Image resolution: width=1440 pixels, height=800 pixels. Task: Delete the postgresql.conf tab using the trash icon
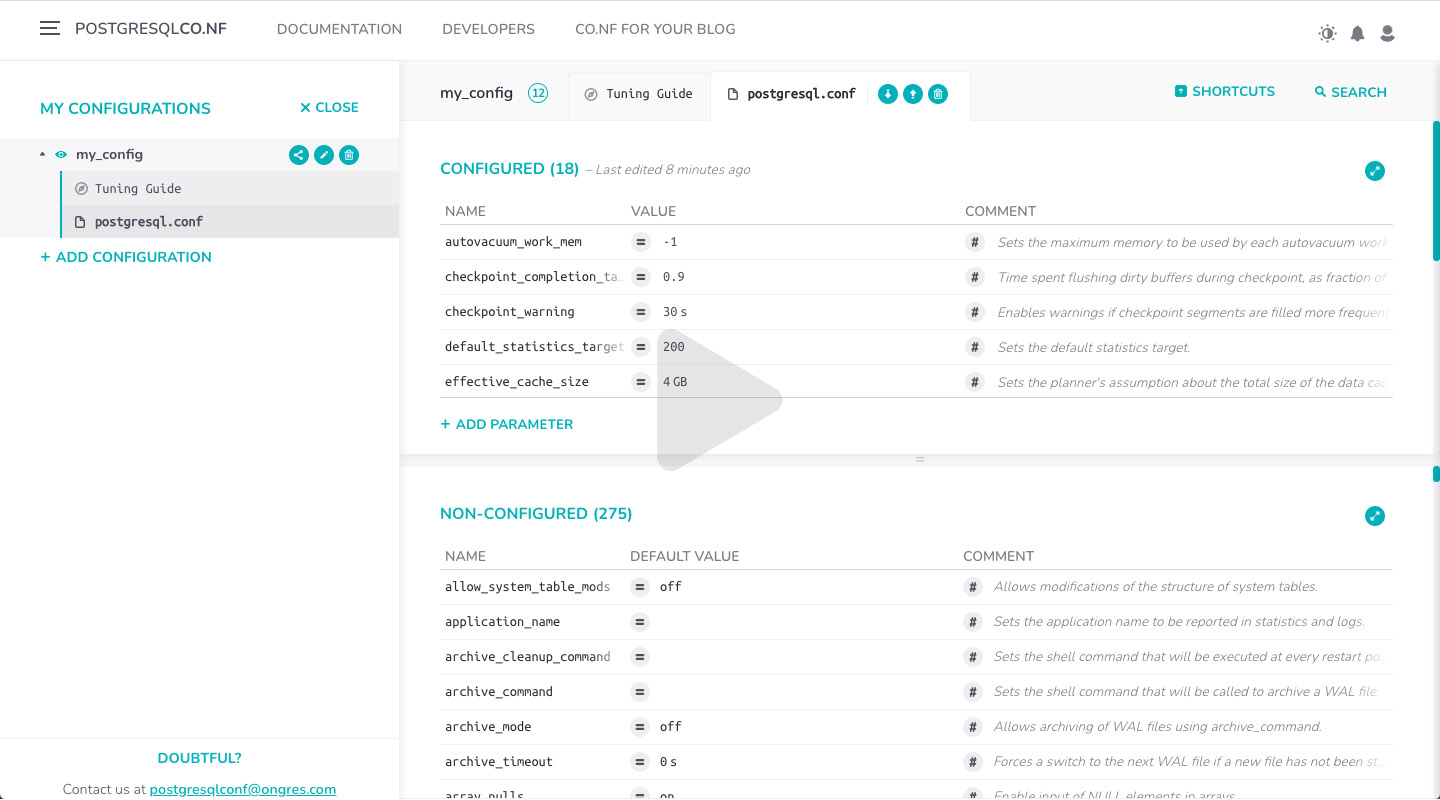(937, 93)
